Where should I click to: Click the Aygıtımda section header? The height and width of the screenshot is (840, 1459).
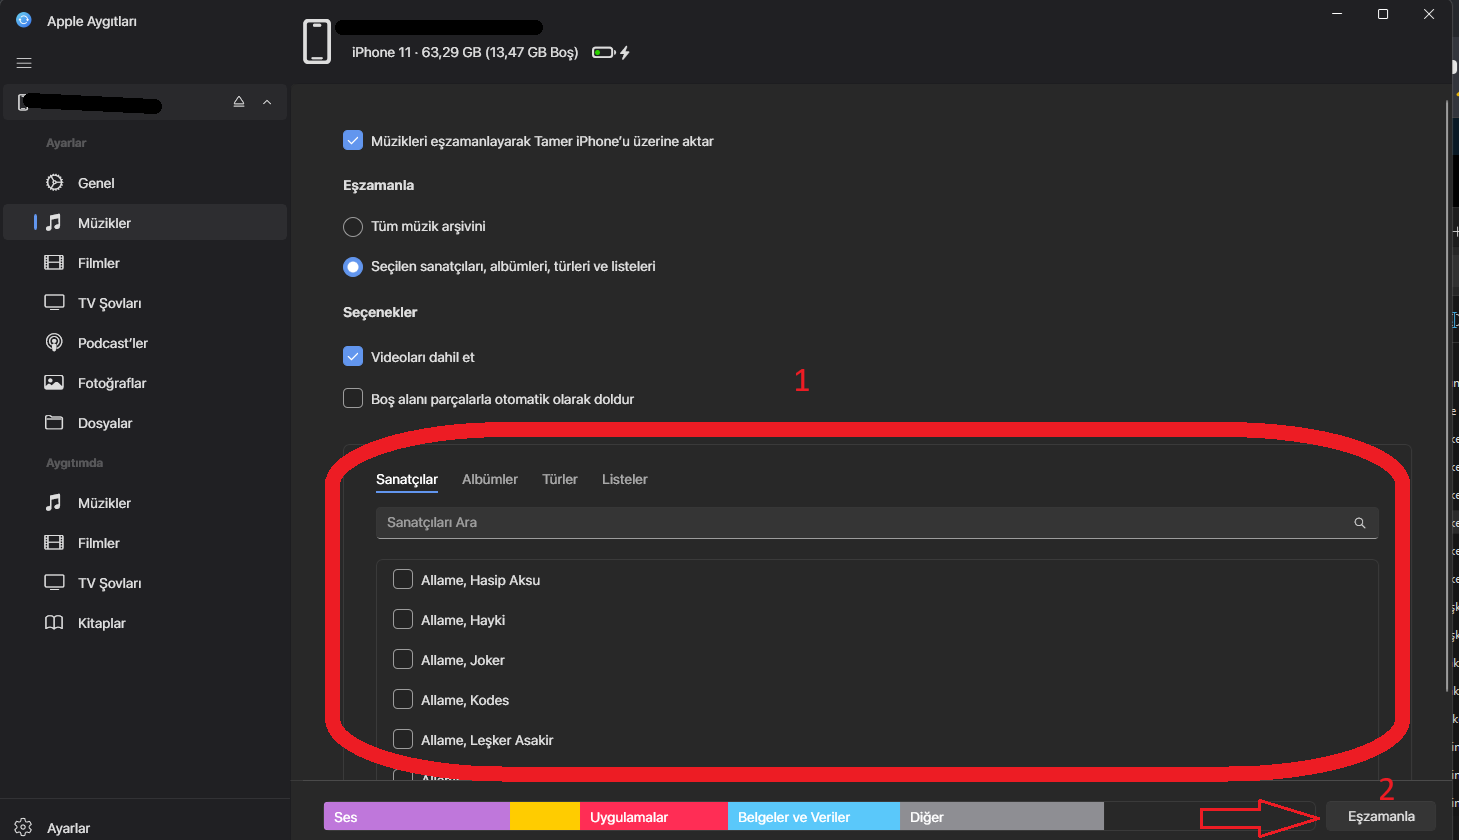[x=74, y=463]
